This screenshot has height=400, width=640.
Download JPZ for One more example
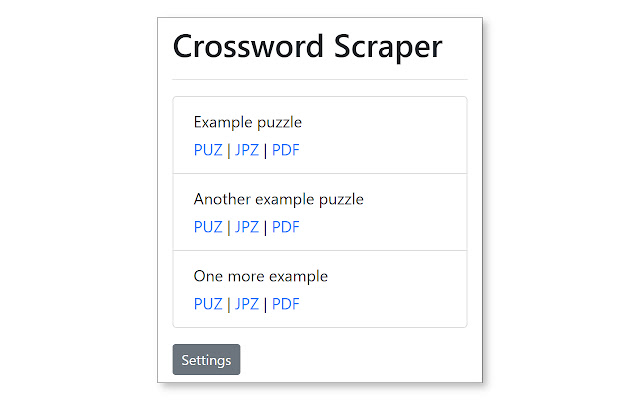[246, 304]
